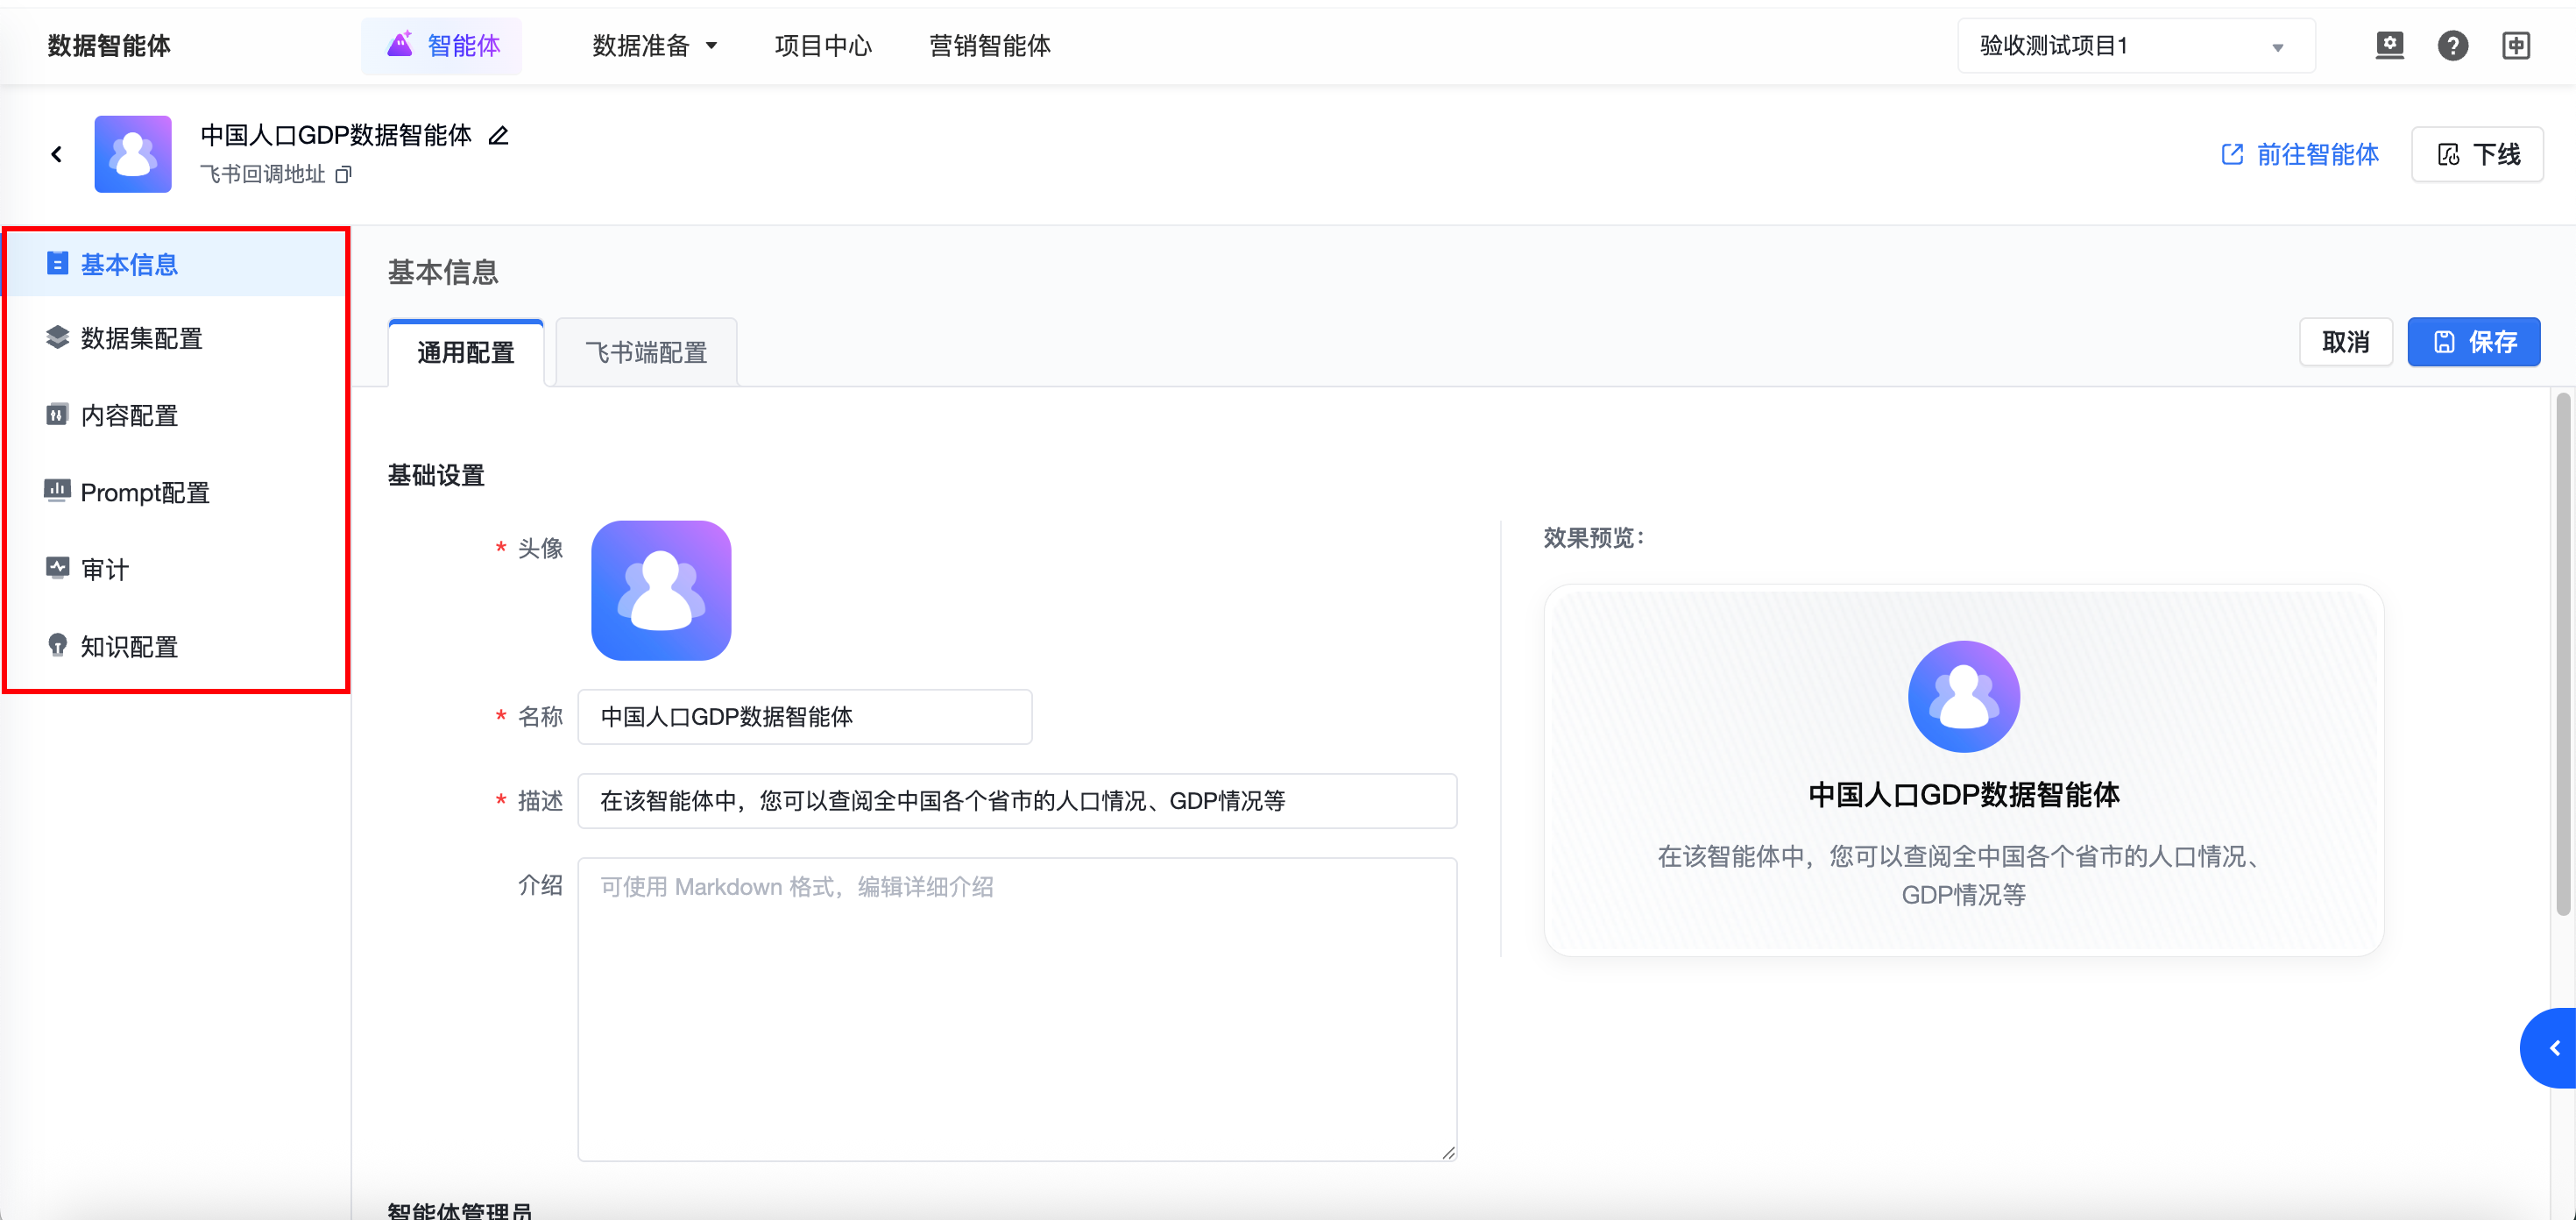Click the edit pencil beside agent title
The width and height of the screenshot is (2576, 1220).
tap(498, 136)
